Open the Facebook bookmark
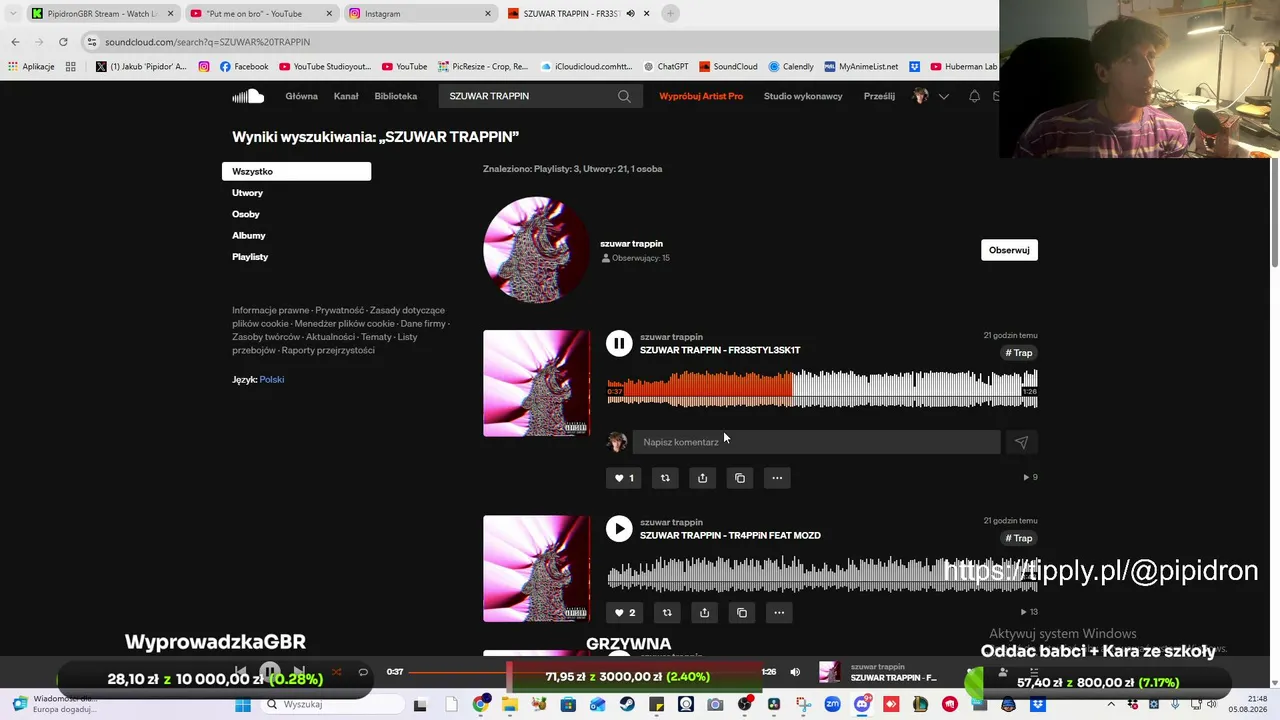1280x720 pixels. [244, 67]
